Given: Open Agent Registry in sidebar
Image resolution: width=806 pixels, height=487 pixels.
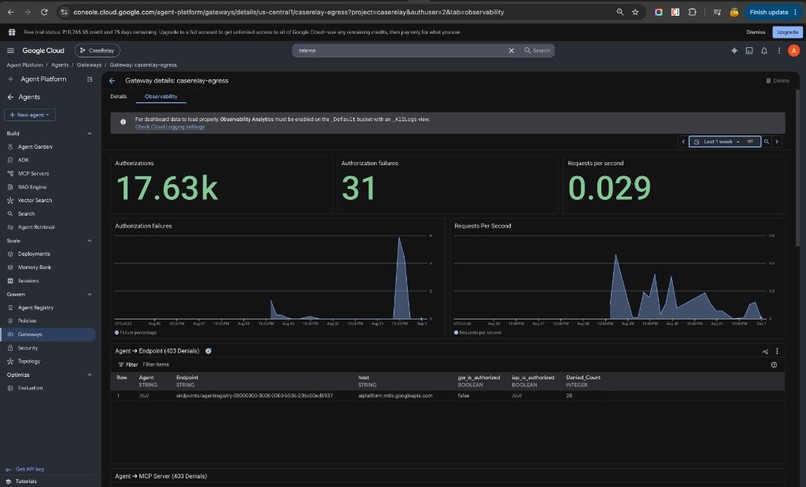Looking at the screenshot, I should click(35, 308).
